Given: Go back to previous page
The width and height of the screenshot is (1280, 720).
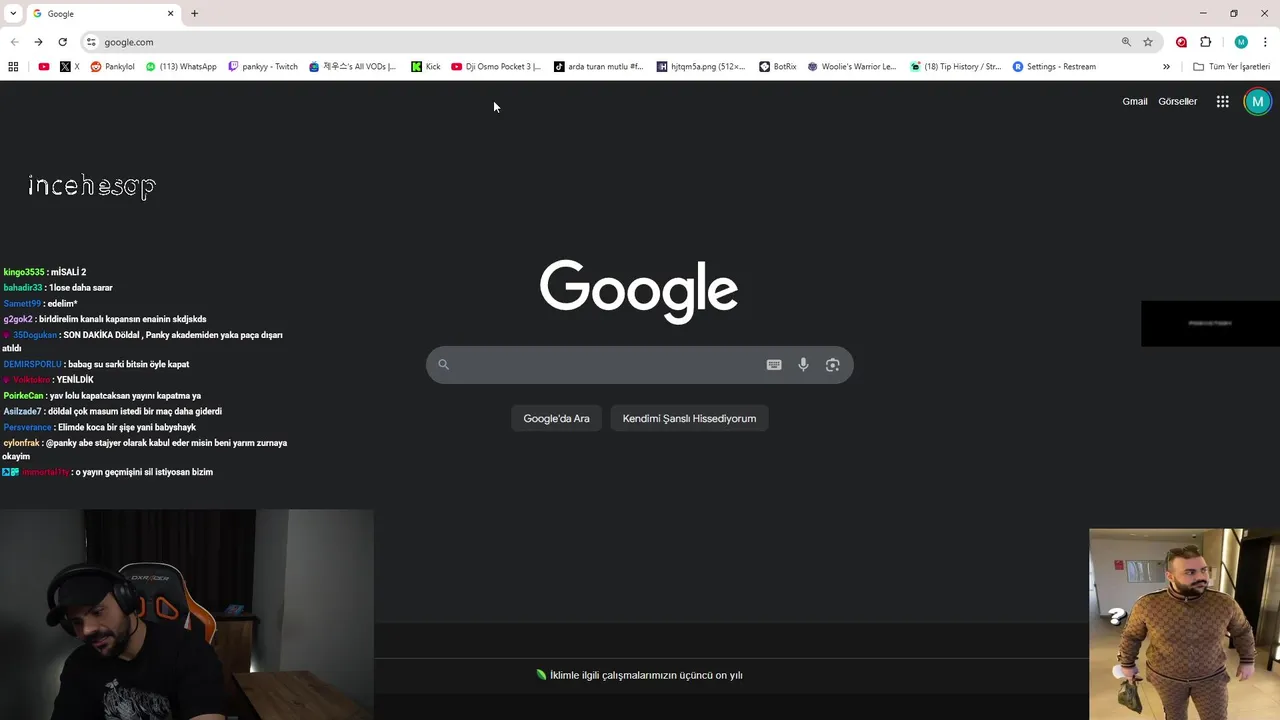Looking at the screenshot, I should pos(14,42).
